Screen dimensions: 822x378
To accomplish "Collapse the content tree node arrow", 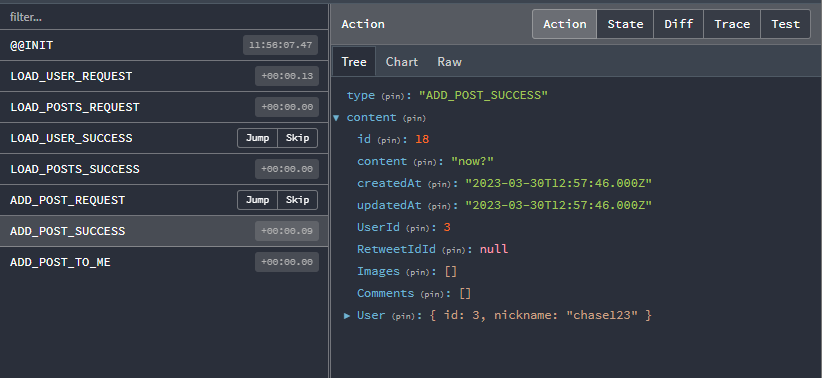I will tap(336, 118).
